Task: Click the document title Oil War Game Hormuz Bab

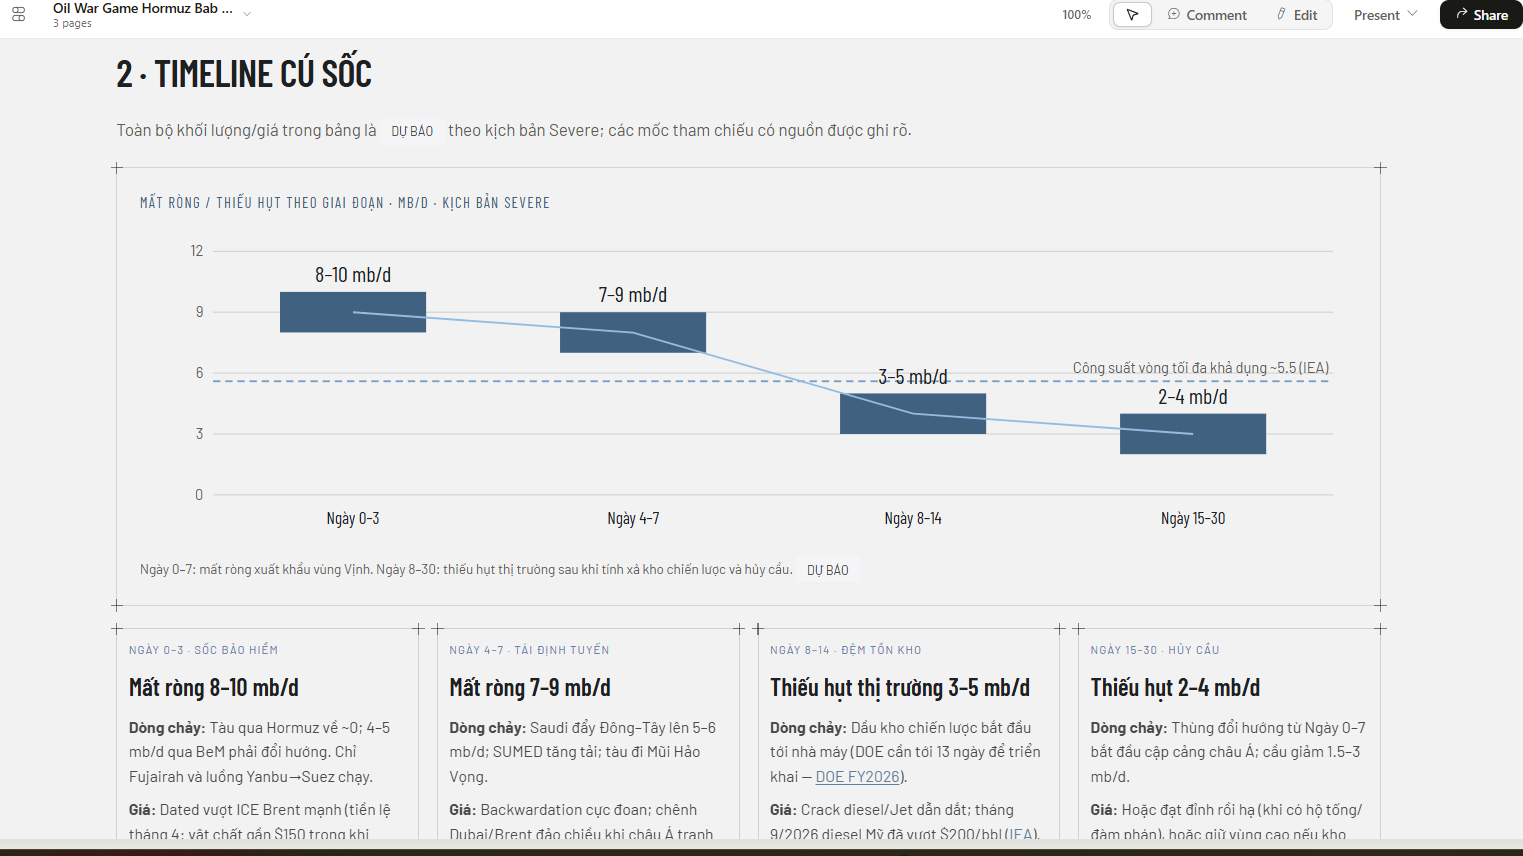Action: [x=143, y=8]
